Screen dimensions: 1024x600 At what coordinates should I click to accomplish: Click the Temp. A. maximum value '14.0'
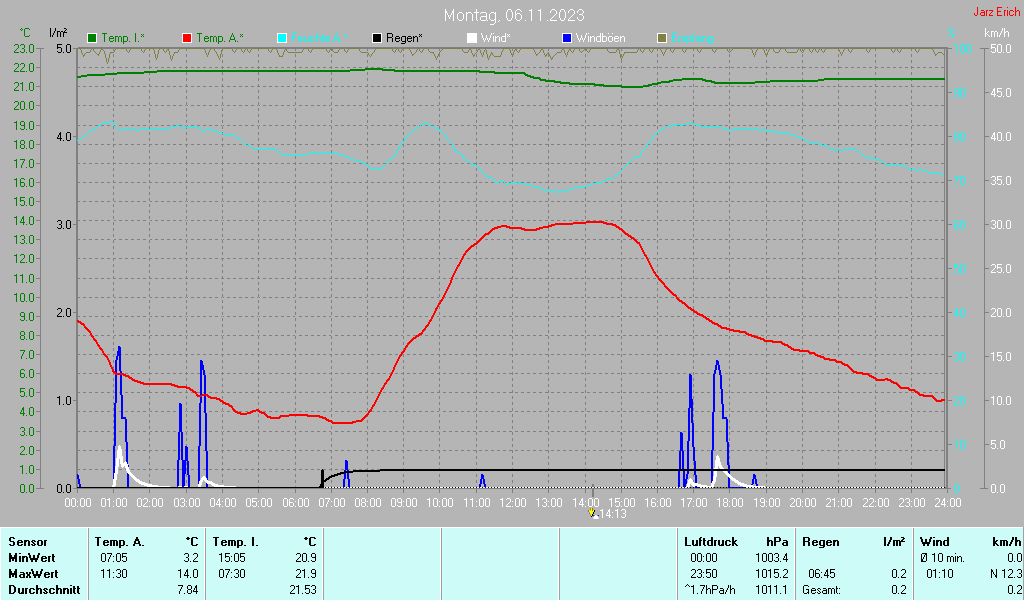[x=188, y=574]
